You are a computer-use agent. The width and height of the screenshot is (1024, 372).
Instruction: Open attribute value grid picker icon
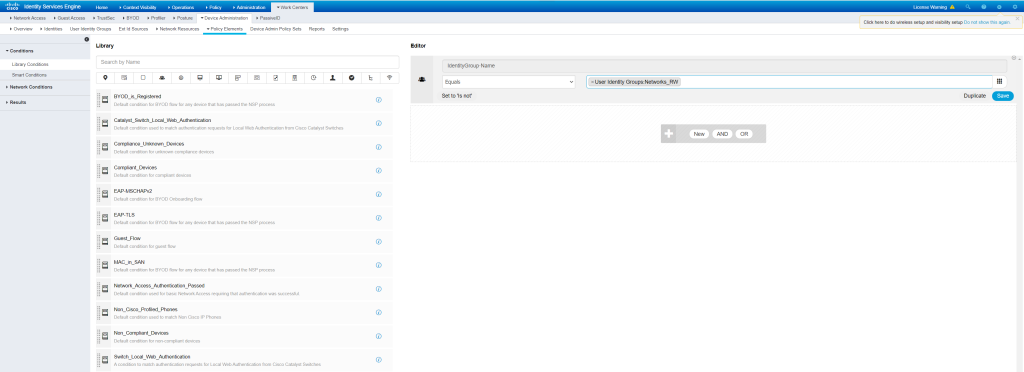[x=999, y=82]
